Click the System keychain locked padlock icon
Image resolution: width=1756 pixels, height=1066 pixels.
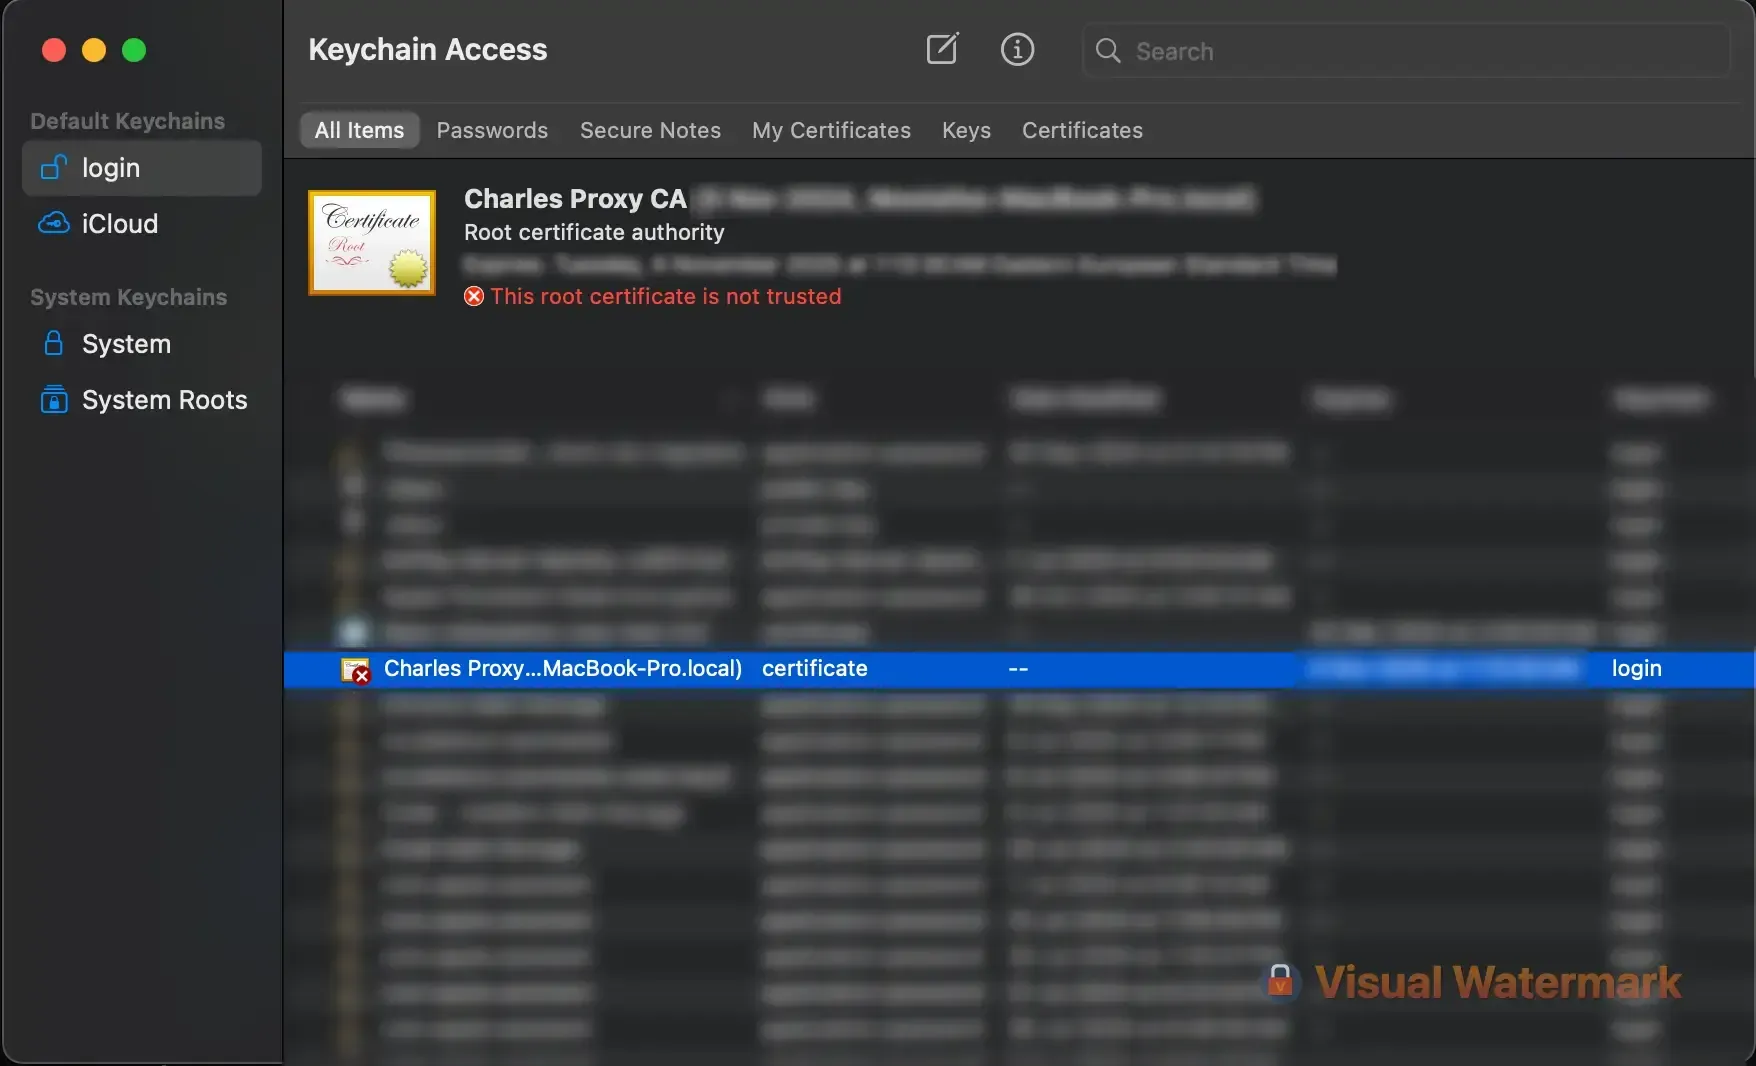pos(52,343)
